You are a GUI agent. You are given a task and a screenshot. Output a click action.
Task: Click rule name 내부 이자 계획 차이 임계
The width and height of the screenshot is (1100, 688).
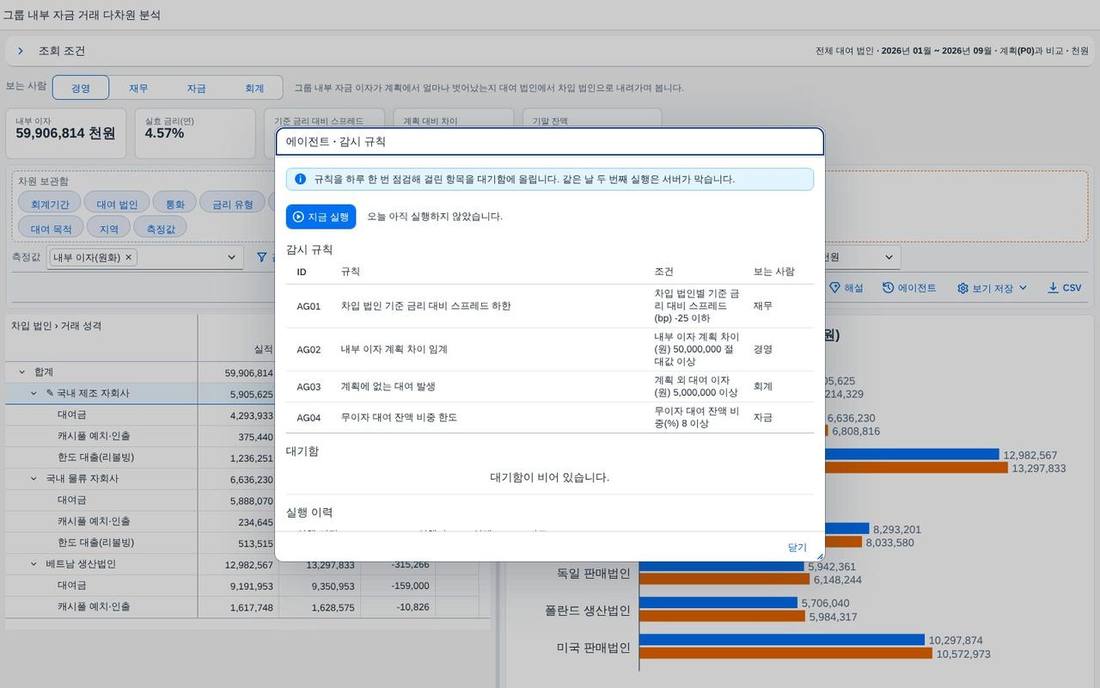tap(394, 349)
